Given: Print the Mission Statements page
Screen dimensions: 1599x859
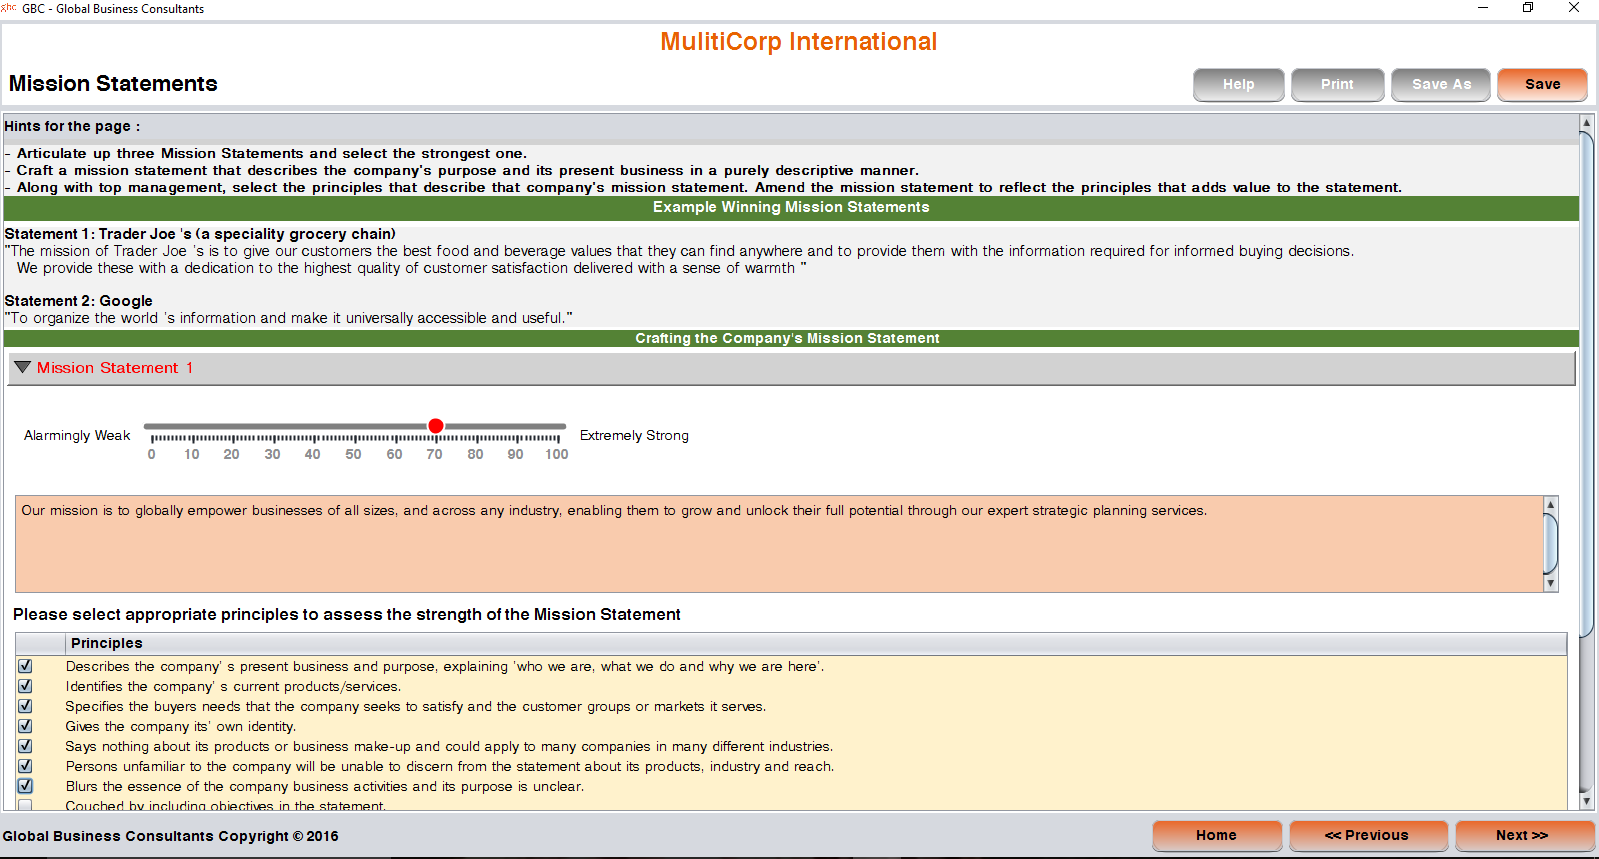Looking at the screenshot, I should [1337, 85].
